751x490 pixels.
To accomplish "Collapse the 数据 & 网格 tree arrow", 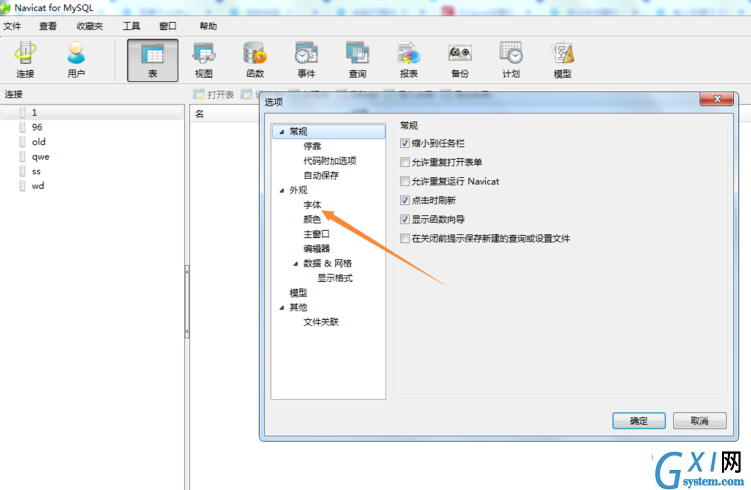I will click(x=296, y=264).
